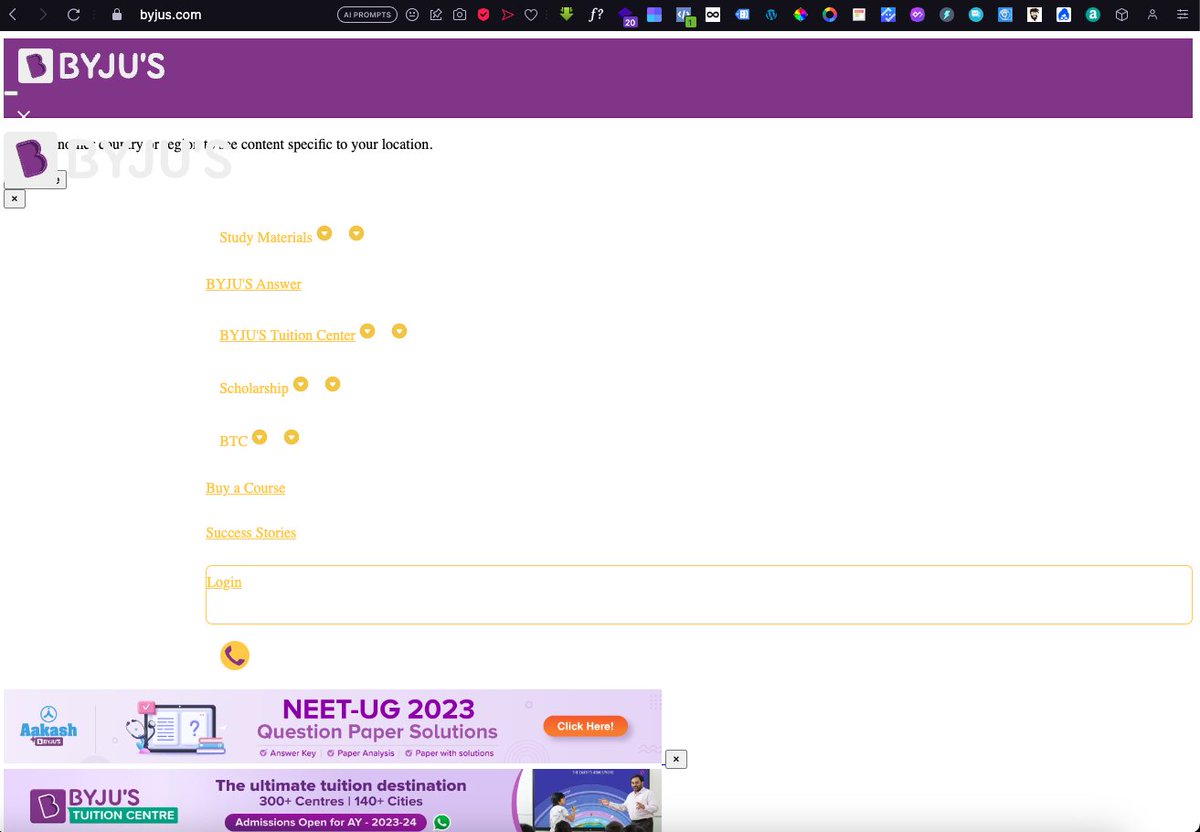Reload the byjus.com page

(73, 15)
